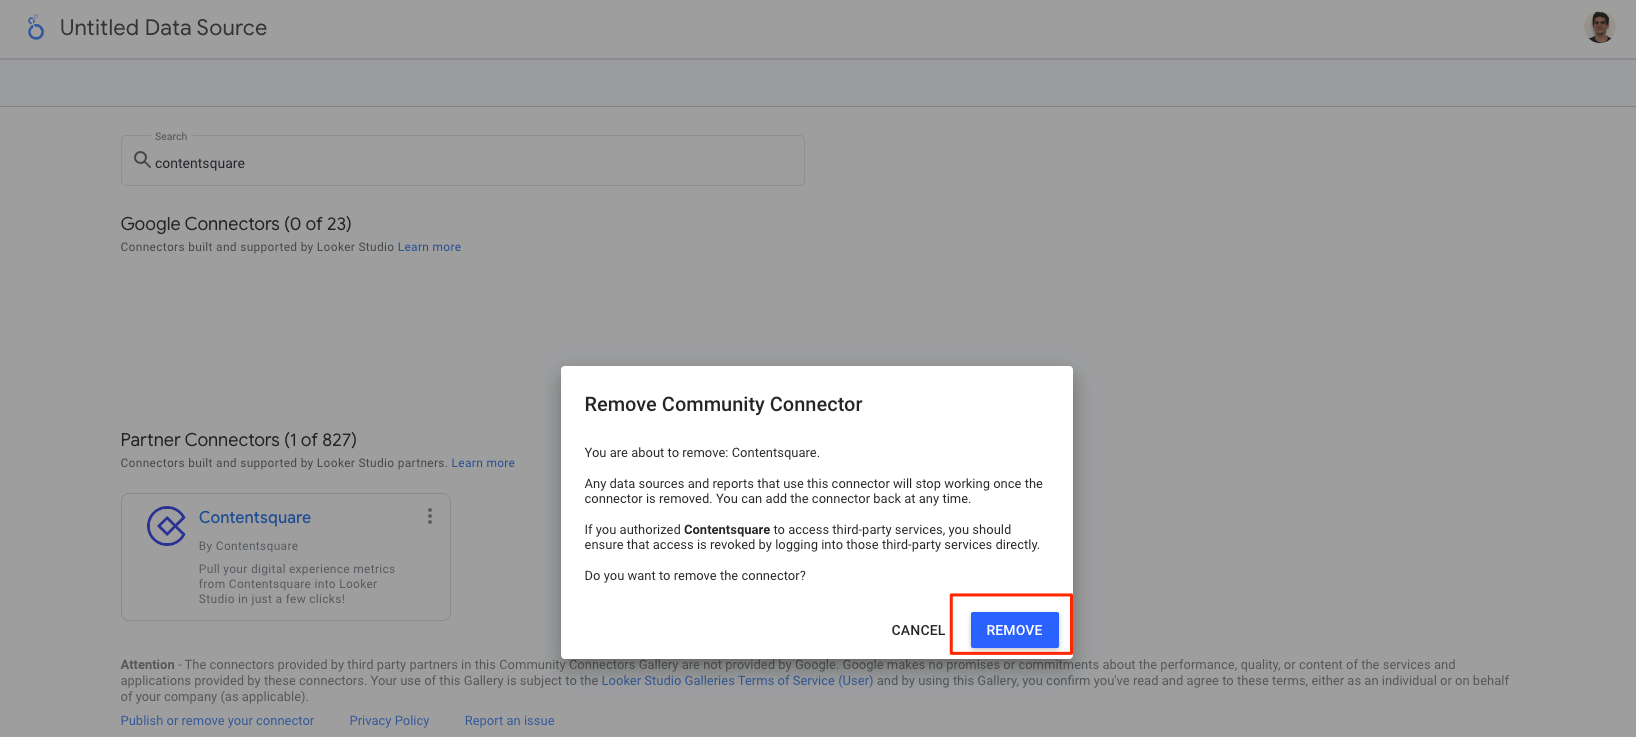The image size is (1636, 737).
Task: Open the Contentsquare connector title link
Action: click(x=255, y=517)
